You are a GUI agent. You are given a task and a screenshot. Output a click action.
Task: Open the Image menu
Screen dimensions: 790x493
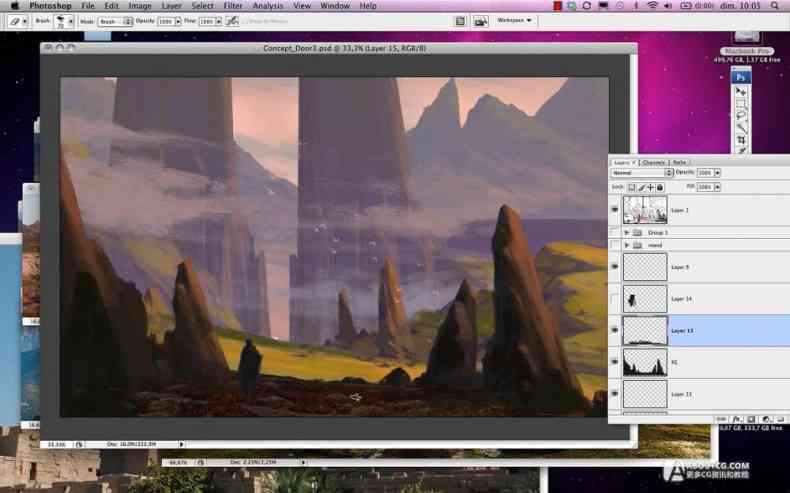(140, 6)
